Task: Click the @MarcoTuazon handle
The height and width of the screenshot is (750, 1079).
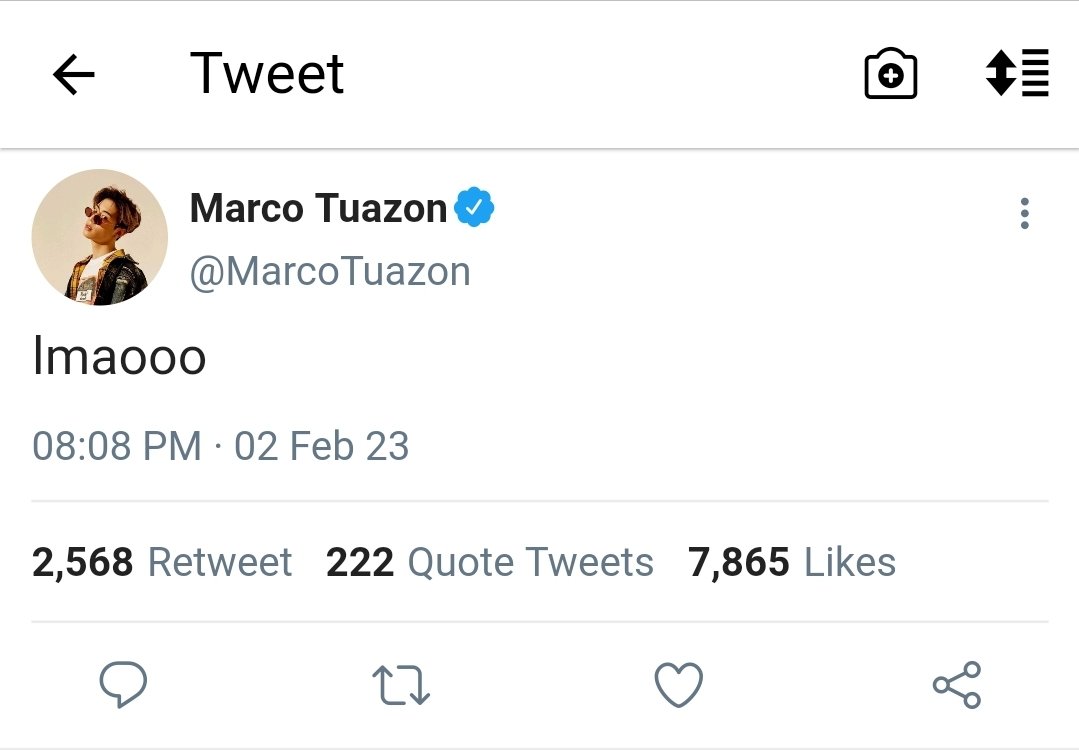Action: (x=330, y=271)
